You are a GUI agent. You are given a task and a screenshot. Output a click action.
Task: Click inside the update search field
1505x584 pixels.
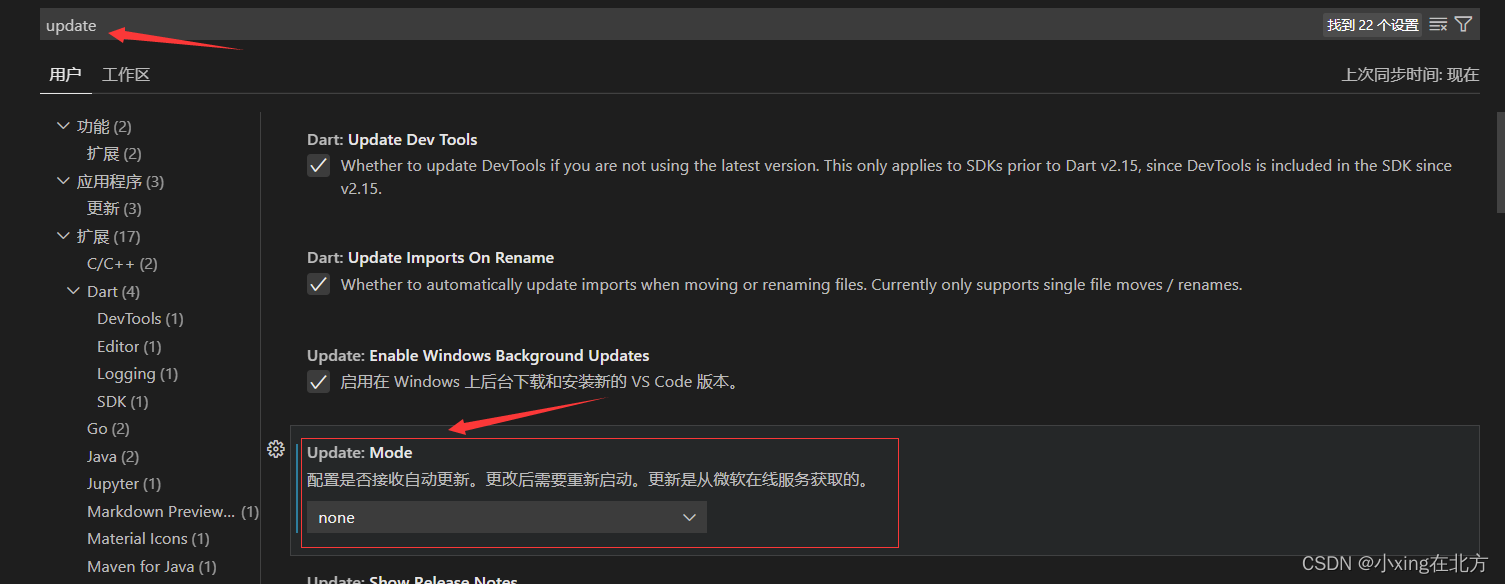point(500,24)
